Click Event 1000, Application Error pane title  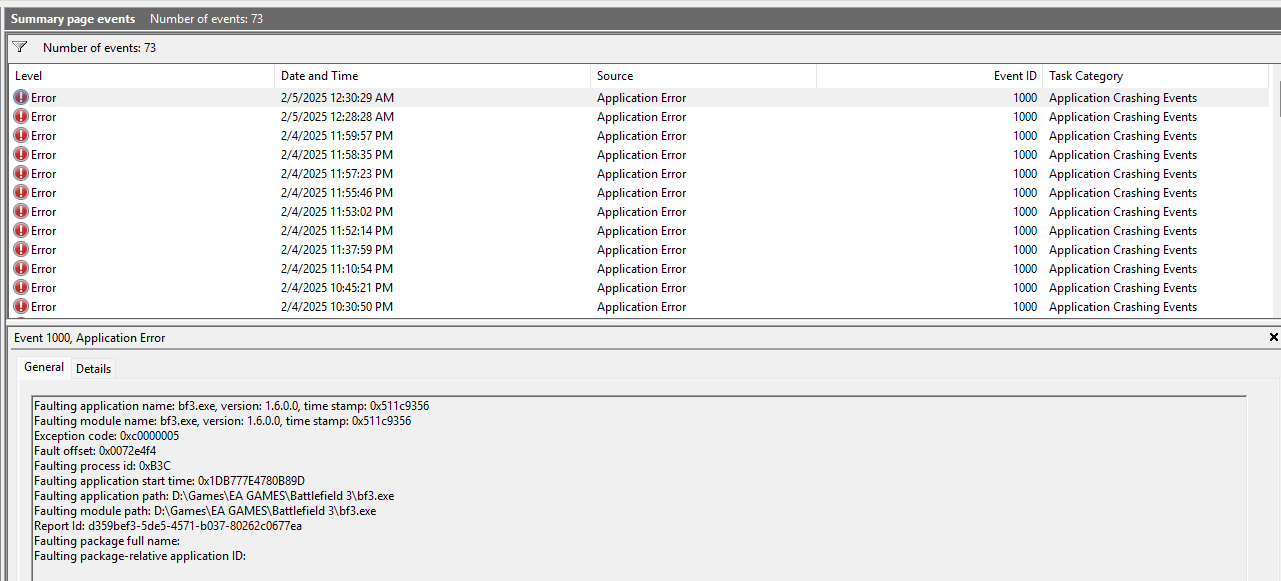pos(90,338)
